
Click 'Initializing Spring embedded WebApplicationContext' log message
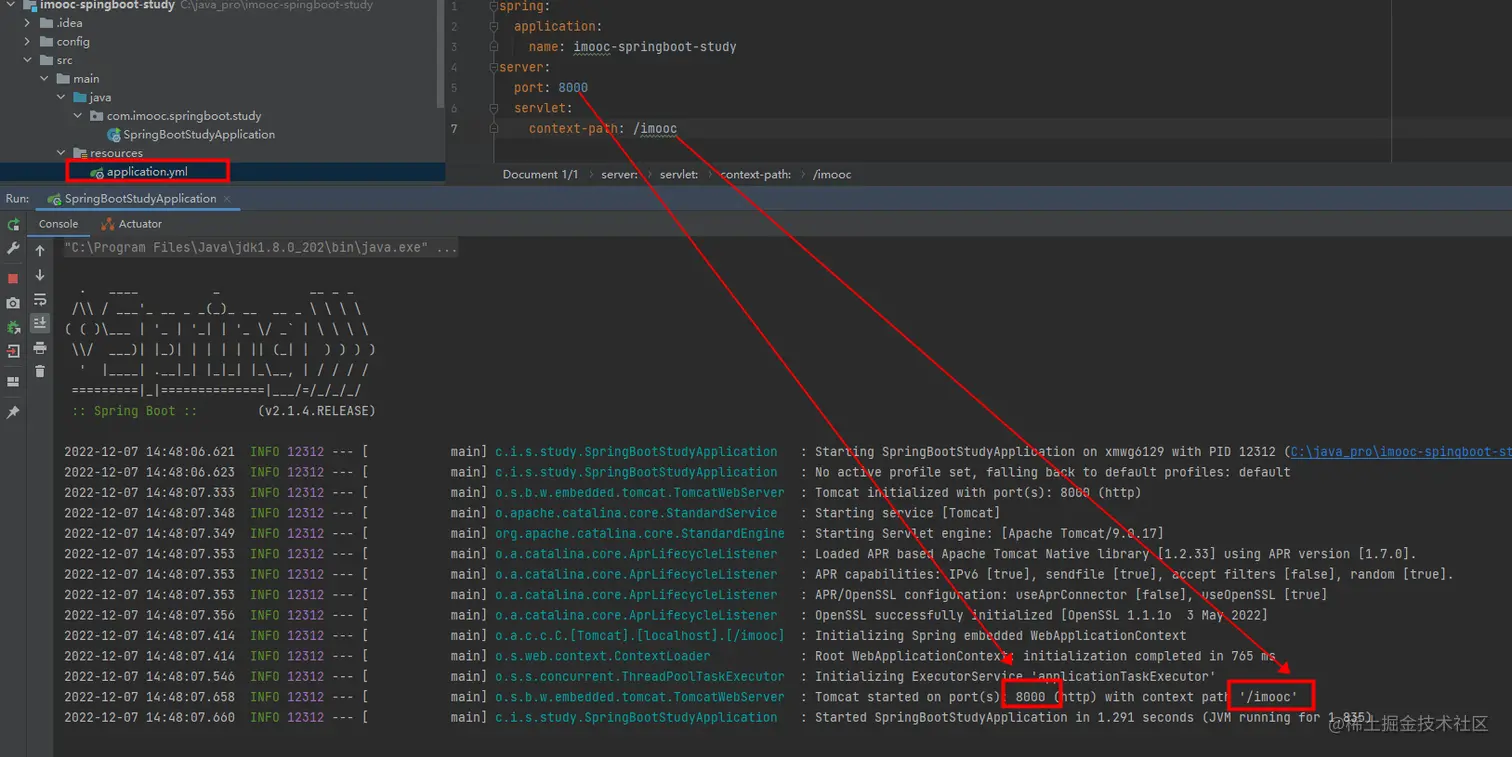point(1000,636)
